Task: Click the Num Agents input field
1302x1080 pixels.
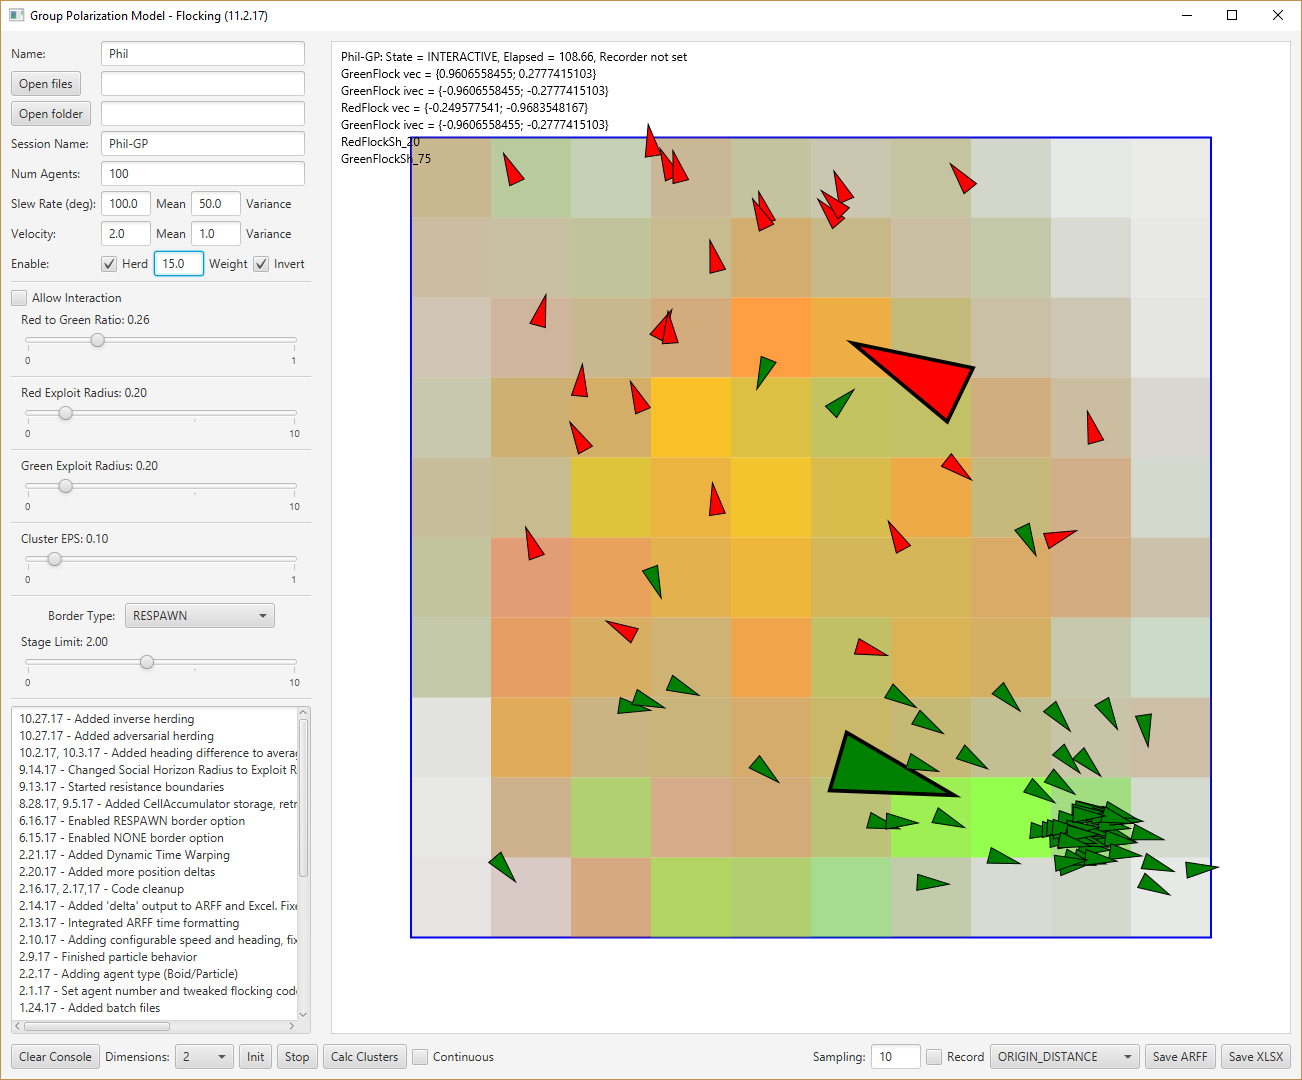Action: pos(202,174)
